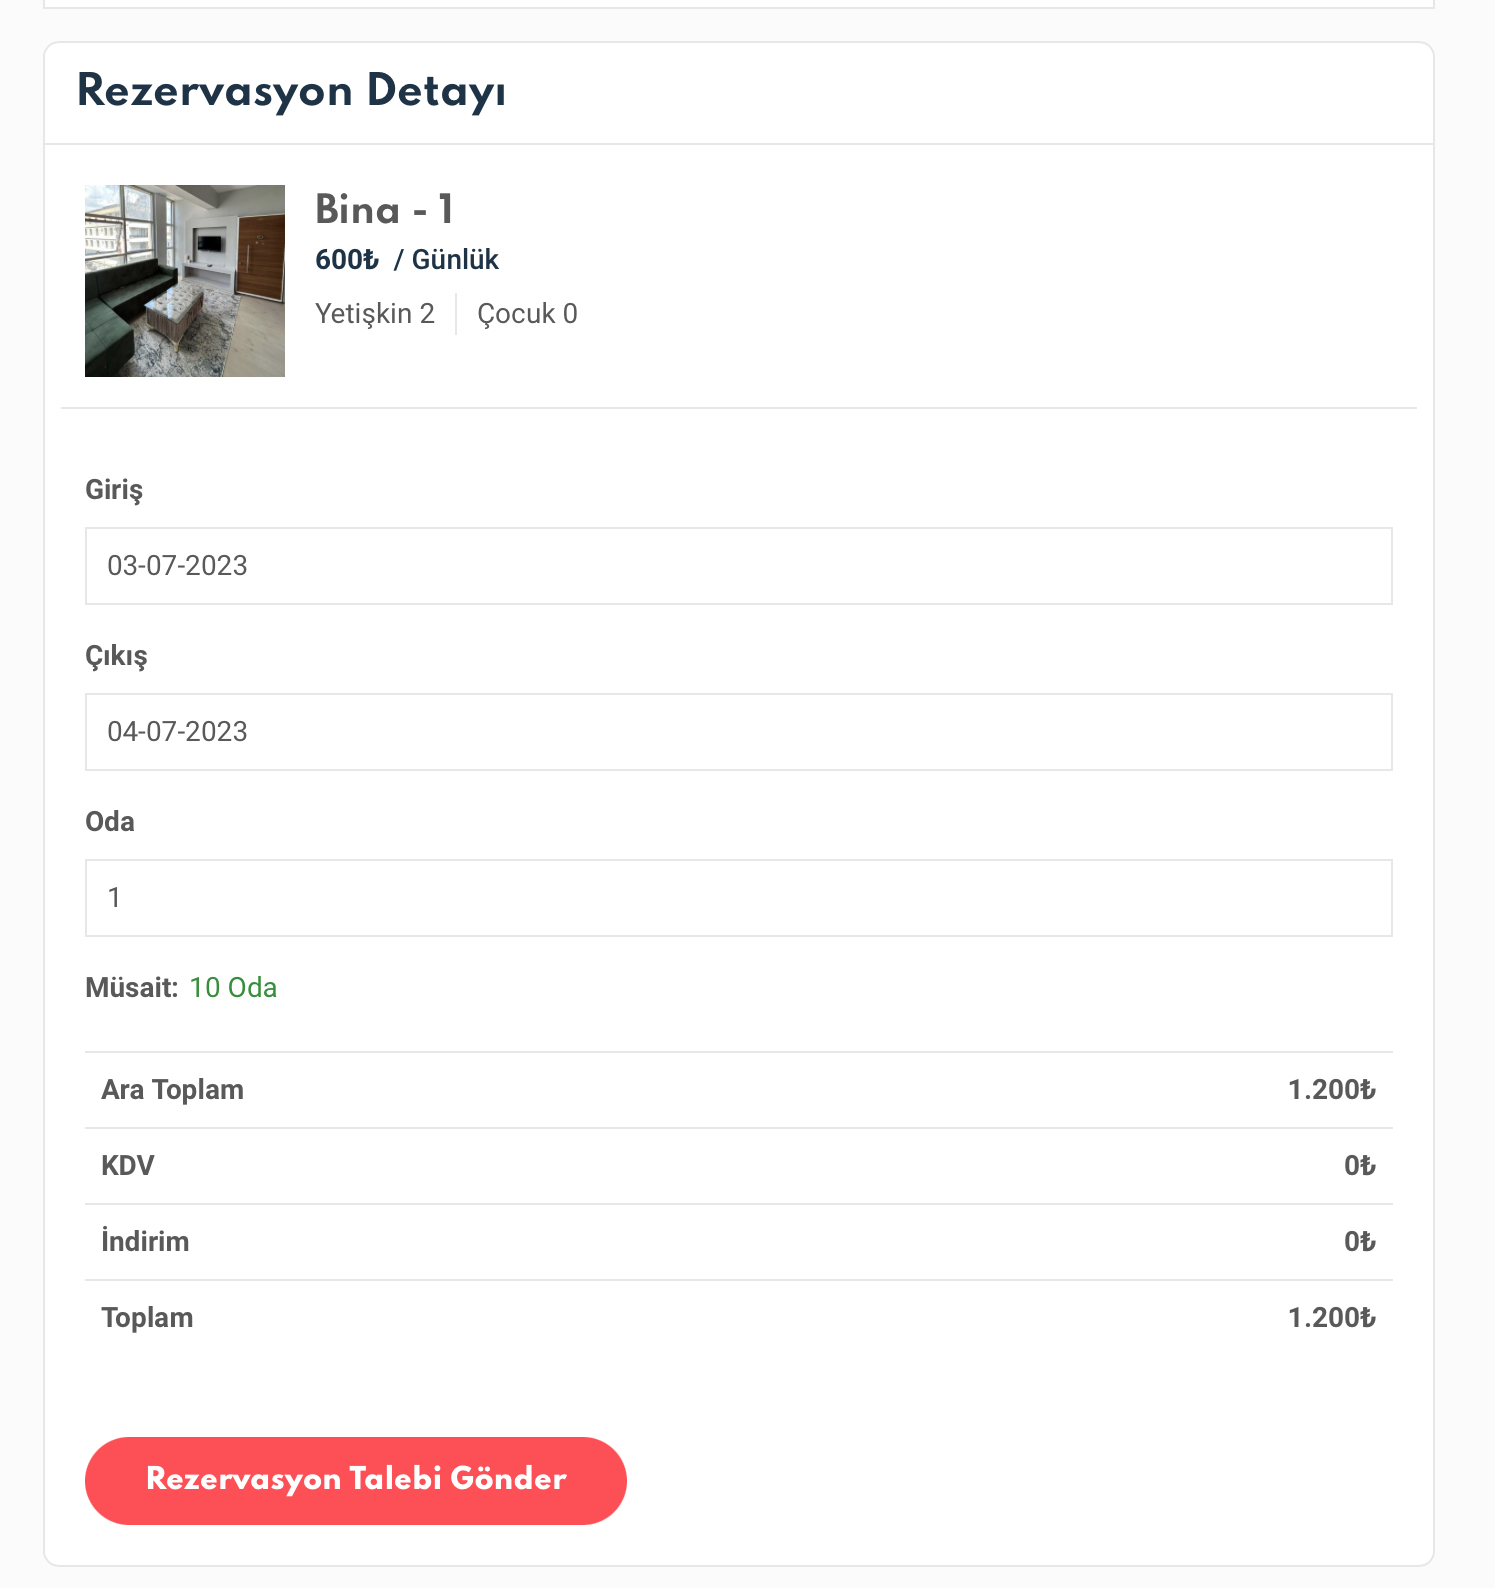Click the KDV row value 0₺
This screenshot has height=1588, width=1495.
[x=1360, y=1166]
